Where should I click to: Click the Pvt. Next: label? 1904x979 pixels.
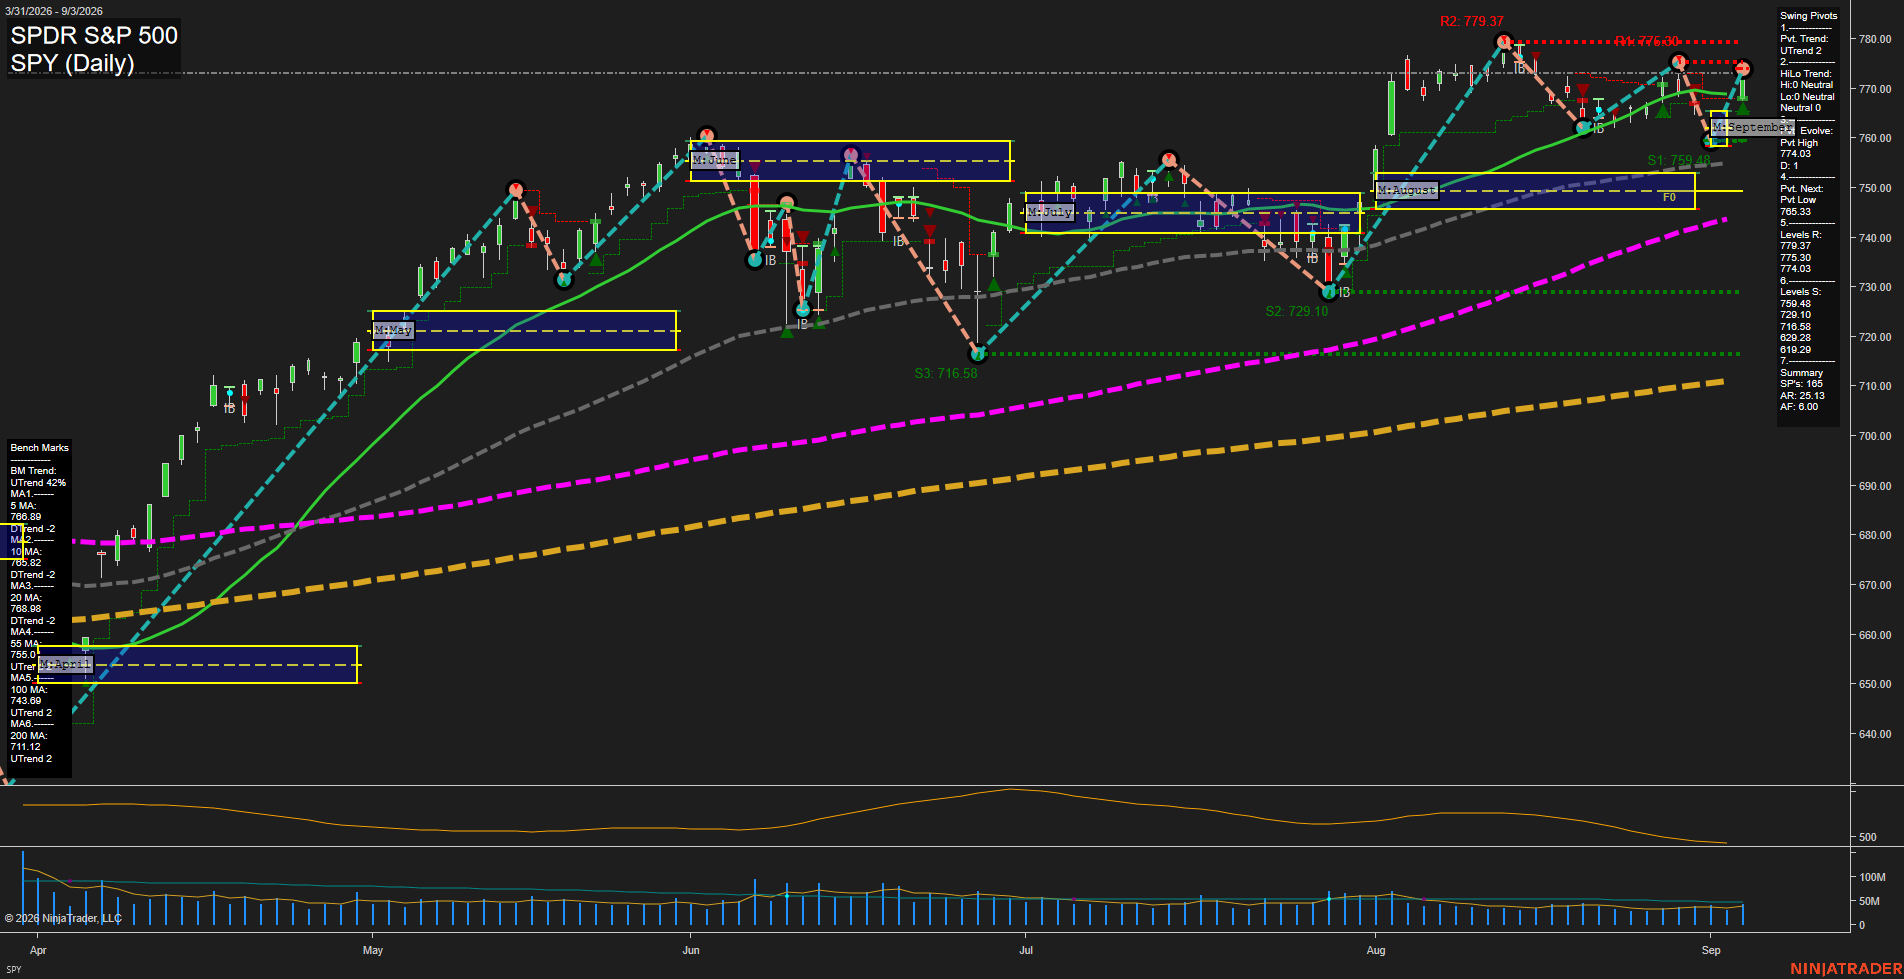[x=1801, y=189]
